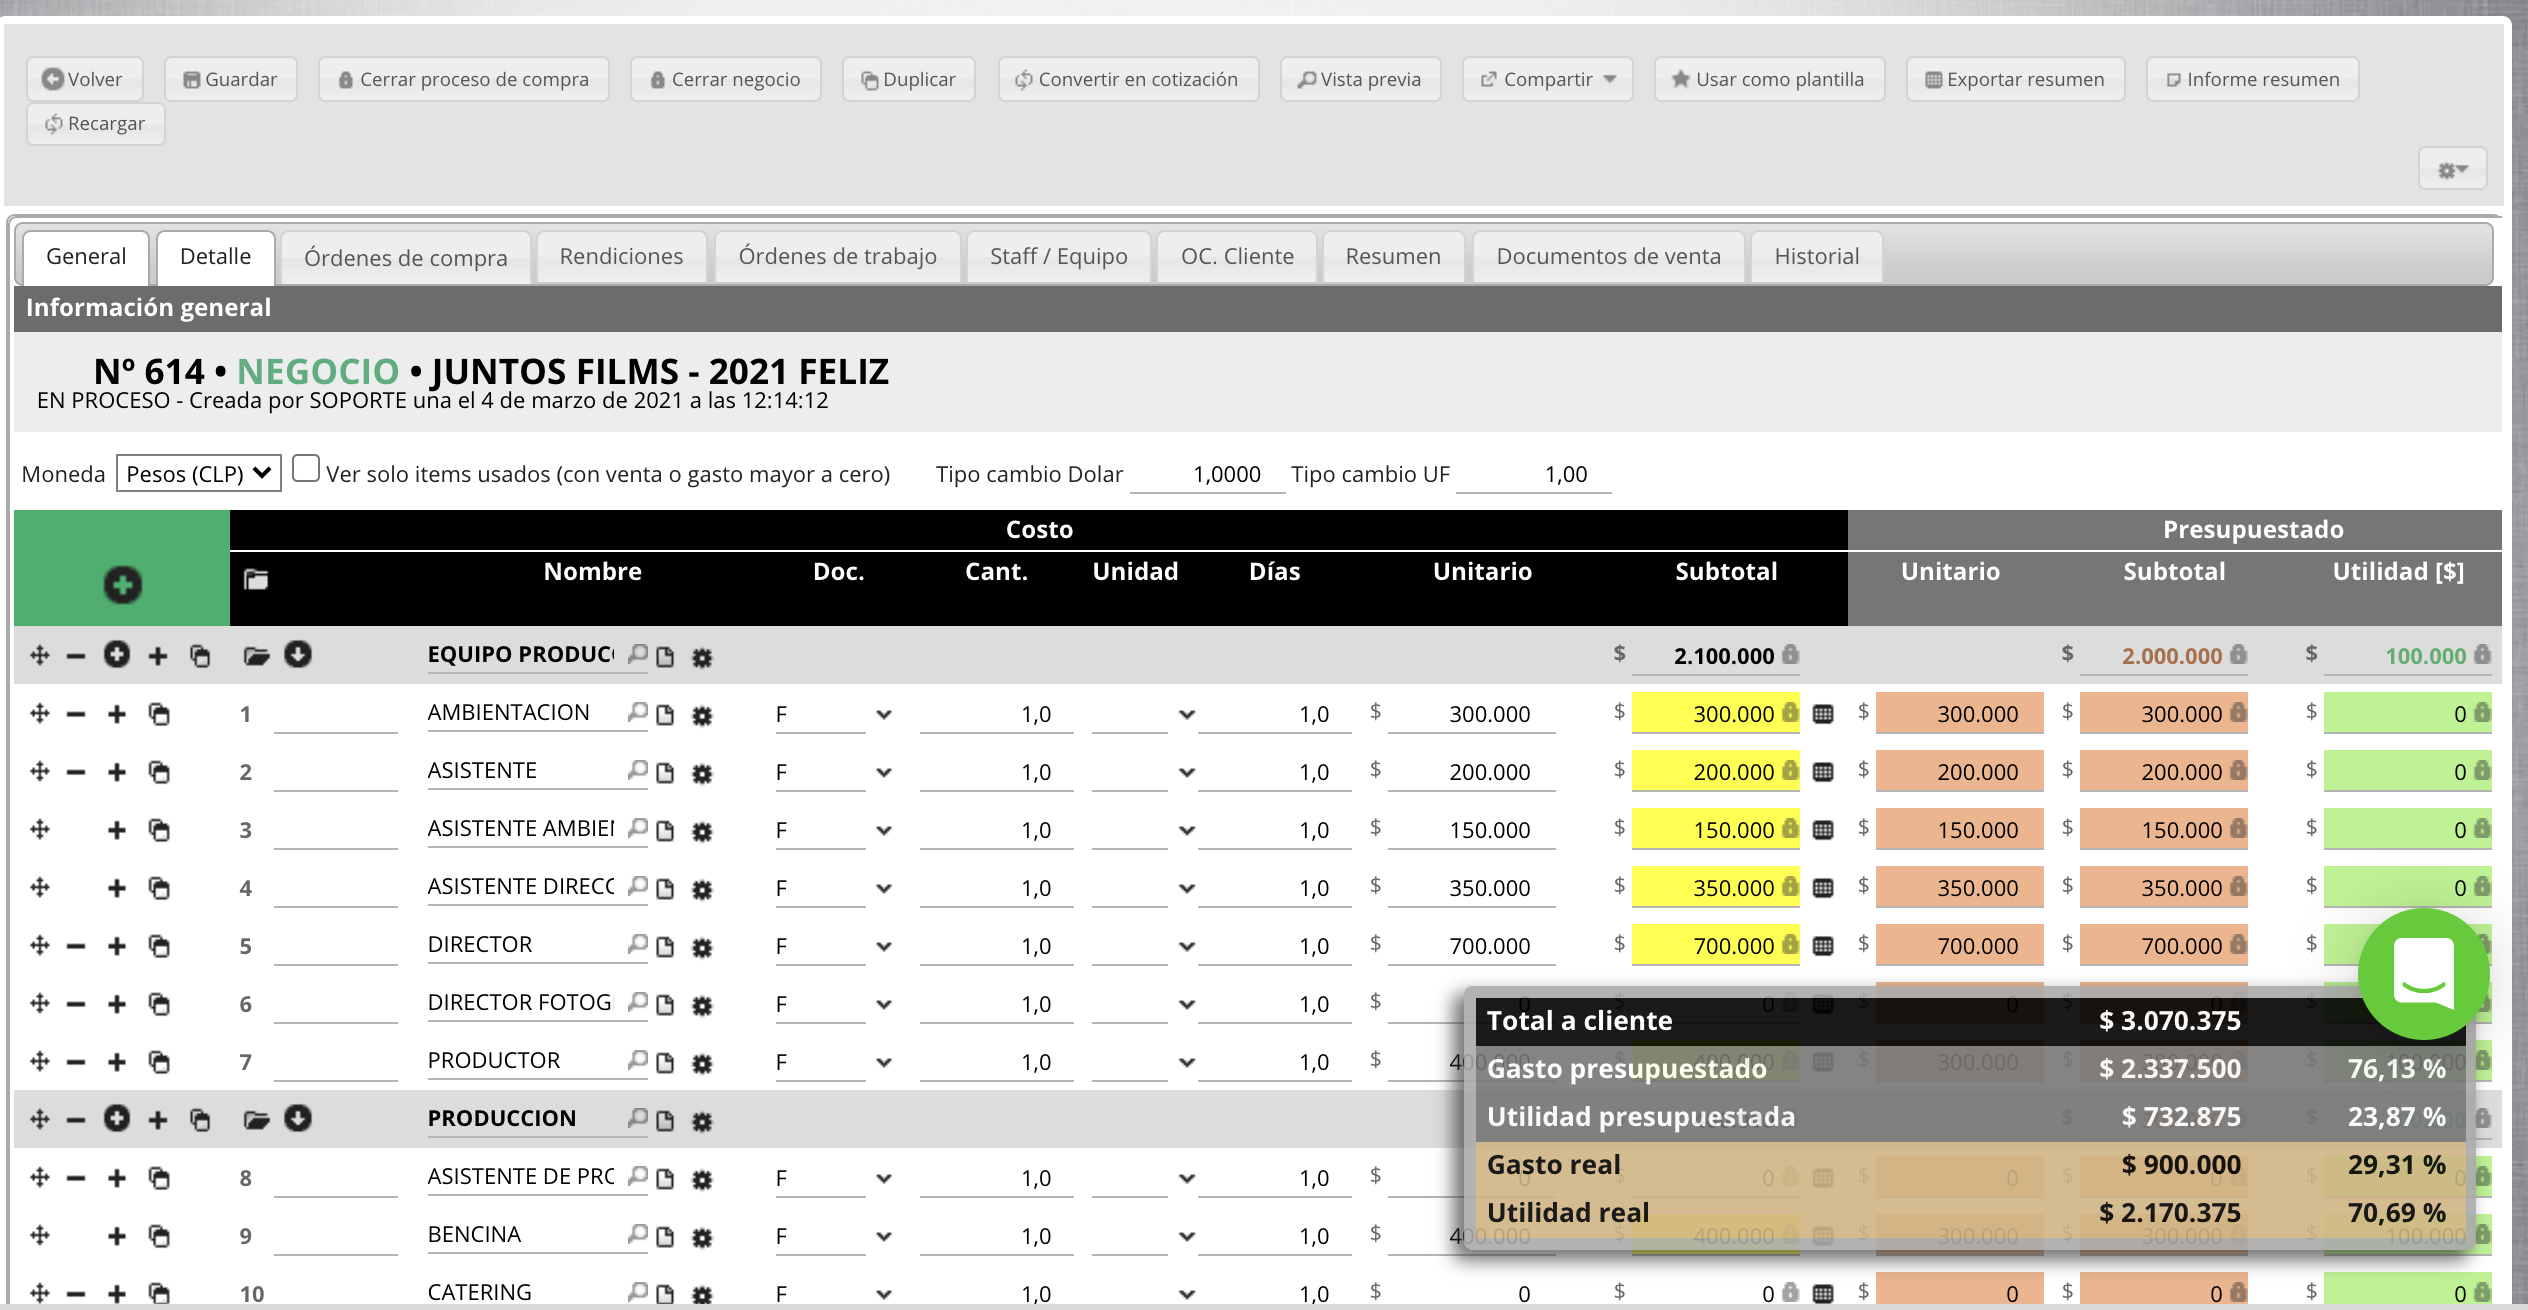Switch to the Rendiciones tab
The width and height of the screenshot is (2528, 1310).
click(x=621, y=256)
